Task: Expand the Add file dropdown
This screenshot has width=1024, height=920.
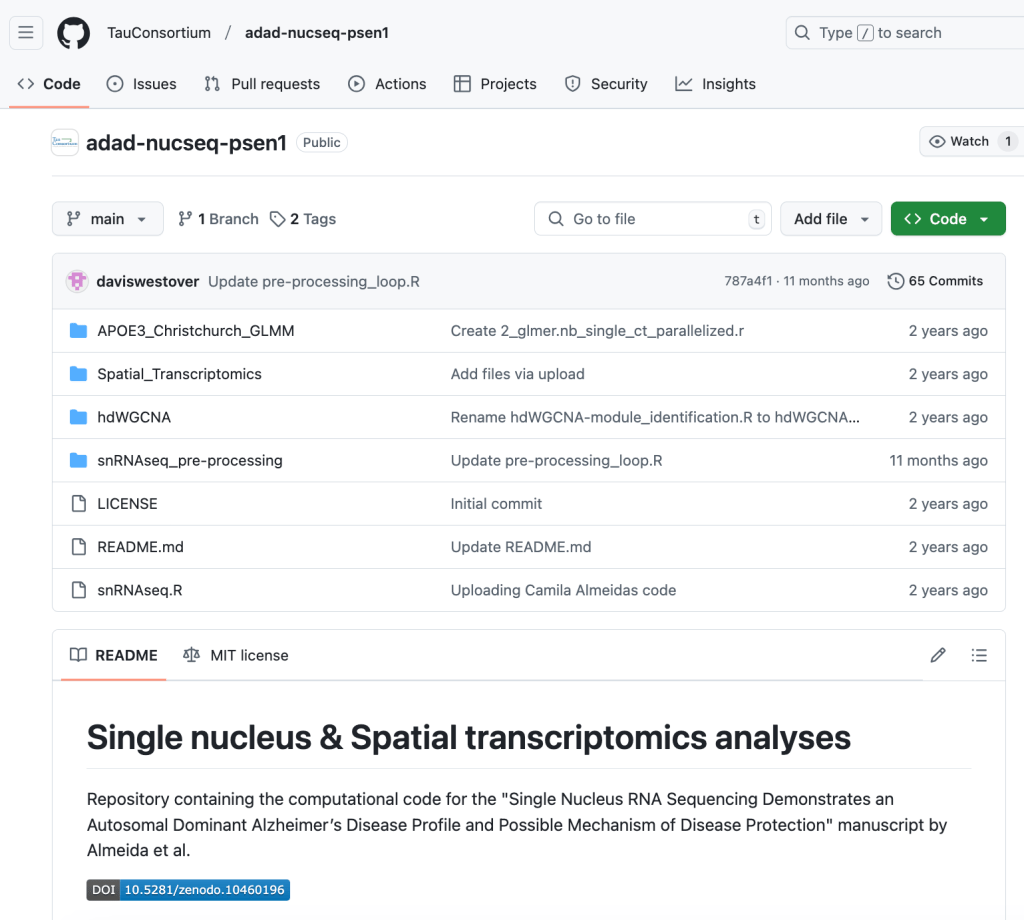Action: 831,219
